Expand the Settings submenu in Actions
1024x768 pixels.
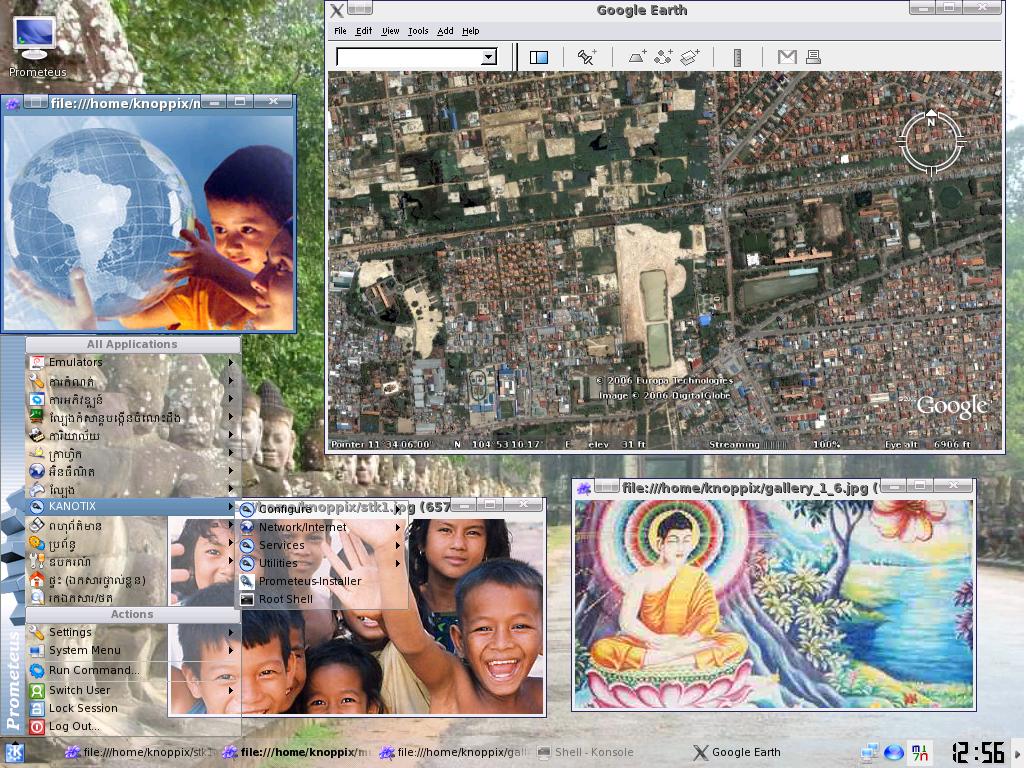pyautogui.click(x=133, y=632)
